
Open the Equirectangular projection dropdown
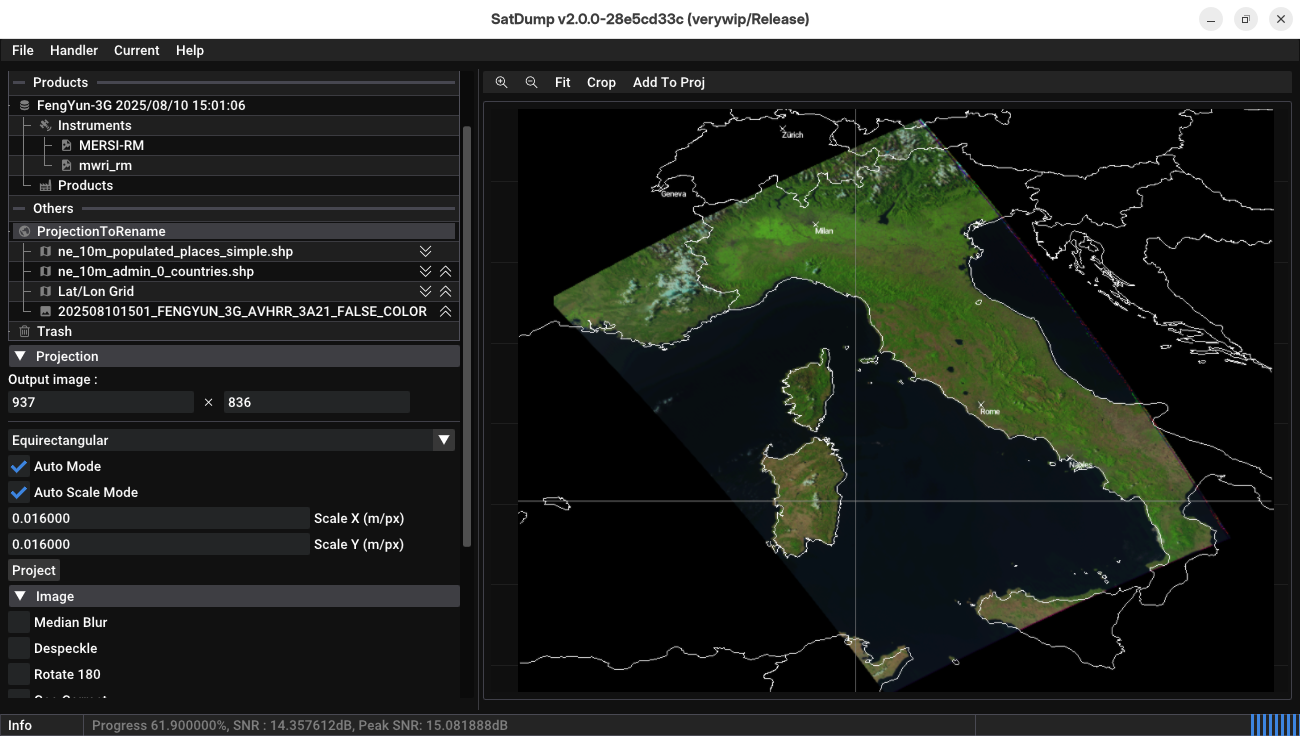(x=443, y=440)
